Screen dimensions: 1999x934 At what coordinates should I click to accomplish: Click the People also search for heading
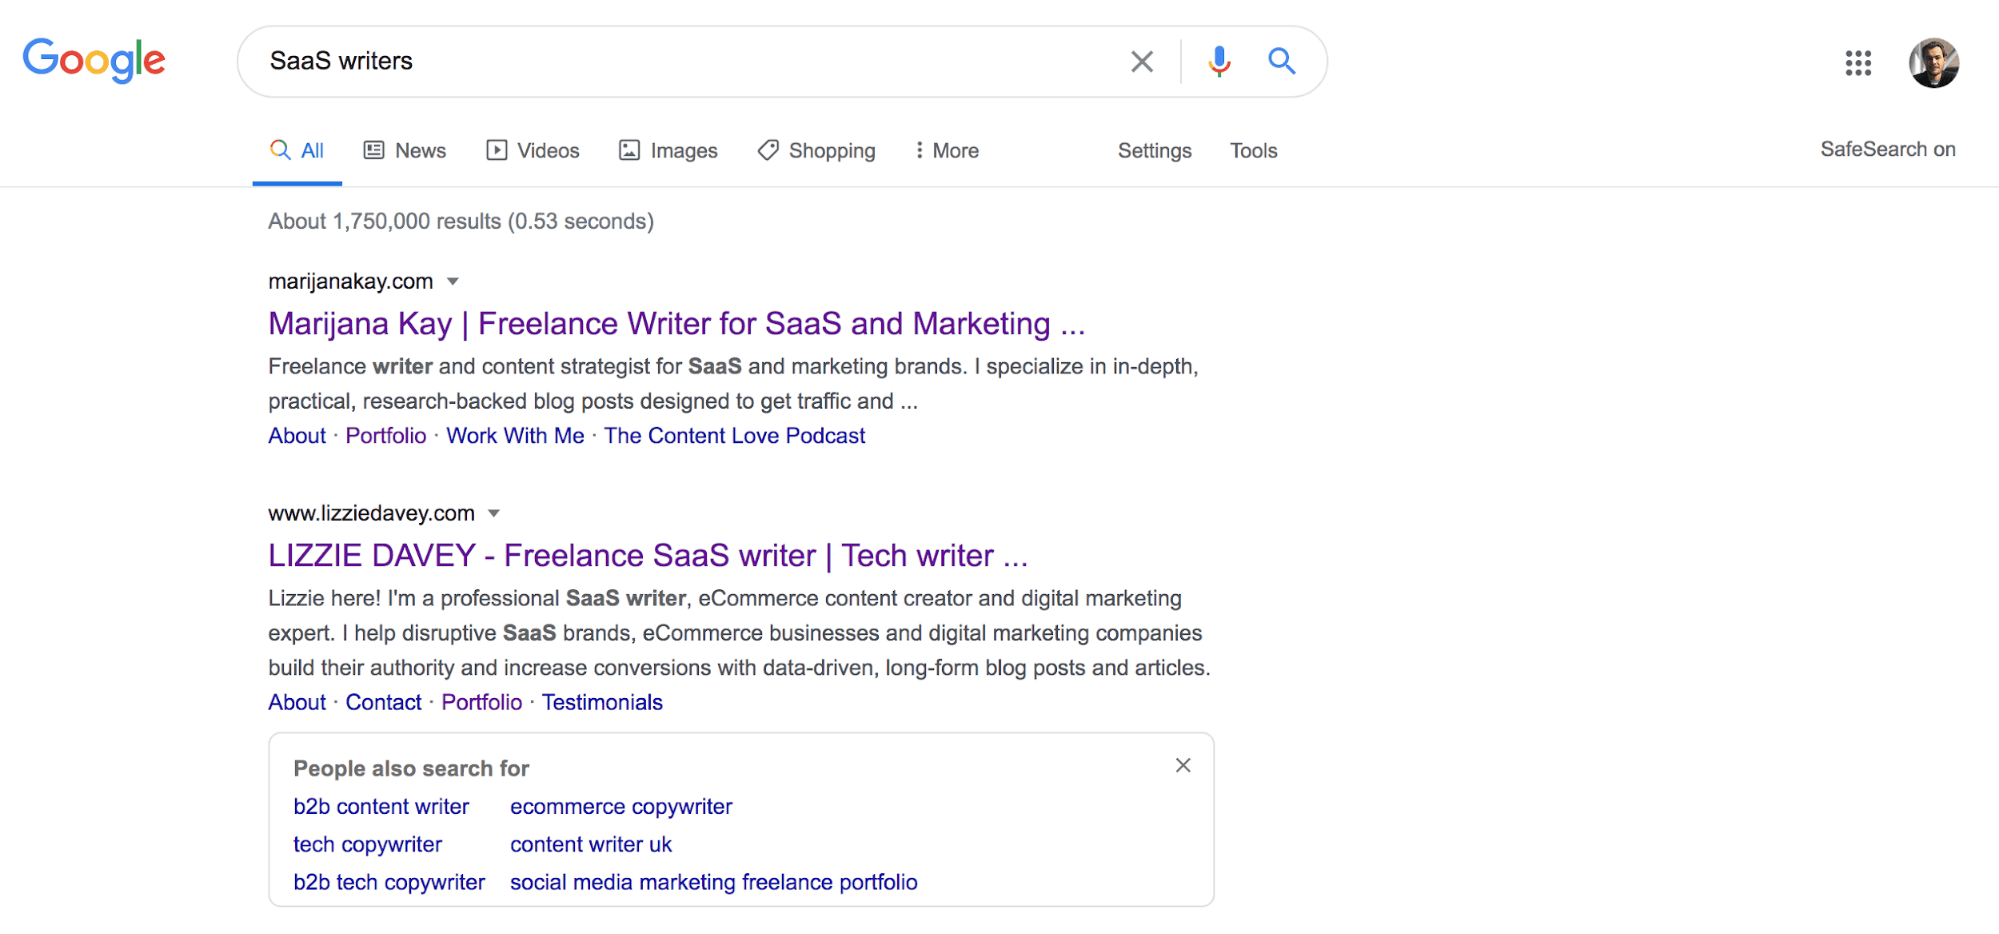pyautogui.click(x=411, y=769)
